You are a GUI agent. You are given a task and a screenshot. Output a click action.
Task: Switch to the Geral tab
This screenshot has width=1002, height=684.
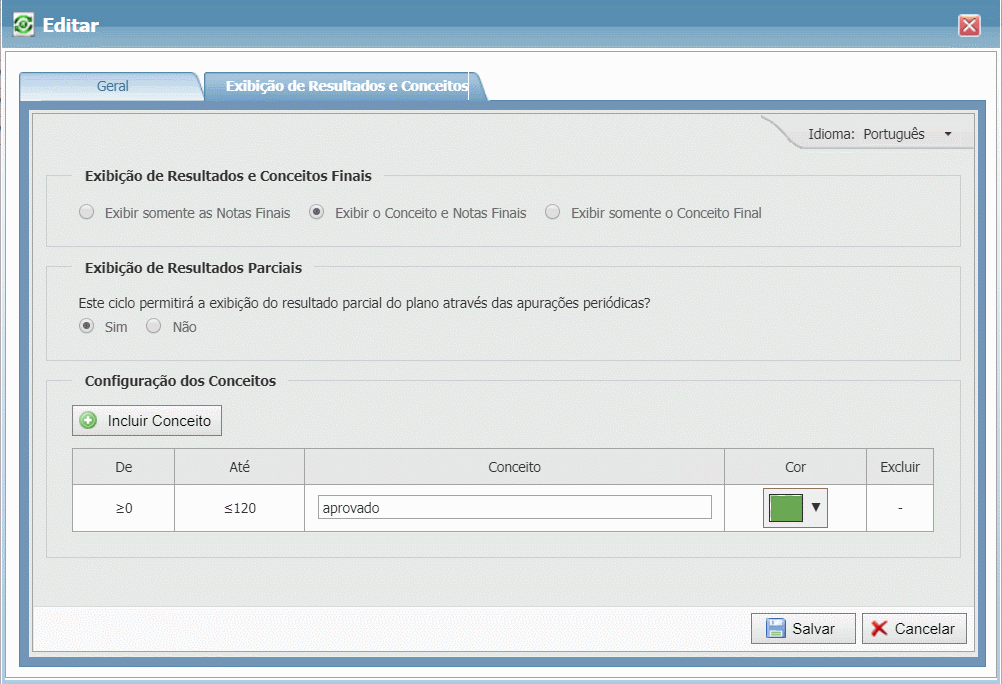[112, 86]
